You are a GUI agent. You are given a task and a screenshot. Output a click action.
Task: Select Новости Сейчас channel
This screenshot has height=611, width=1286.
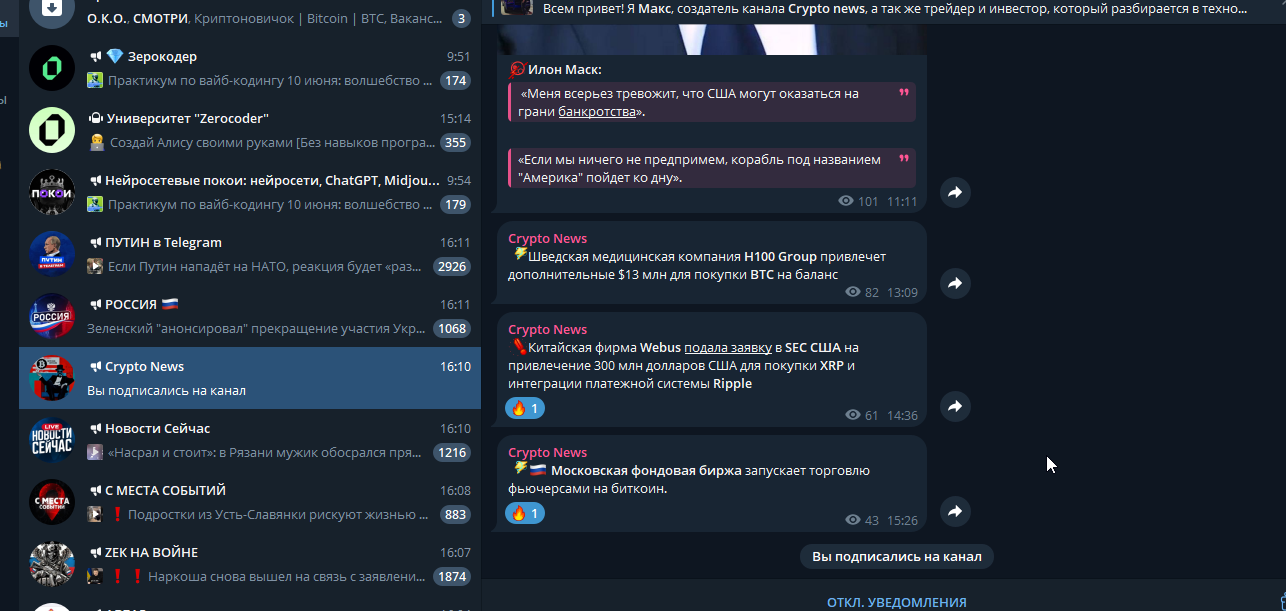tap(250, 440)
